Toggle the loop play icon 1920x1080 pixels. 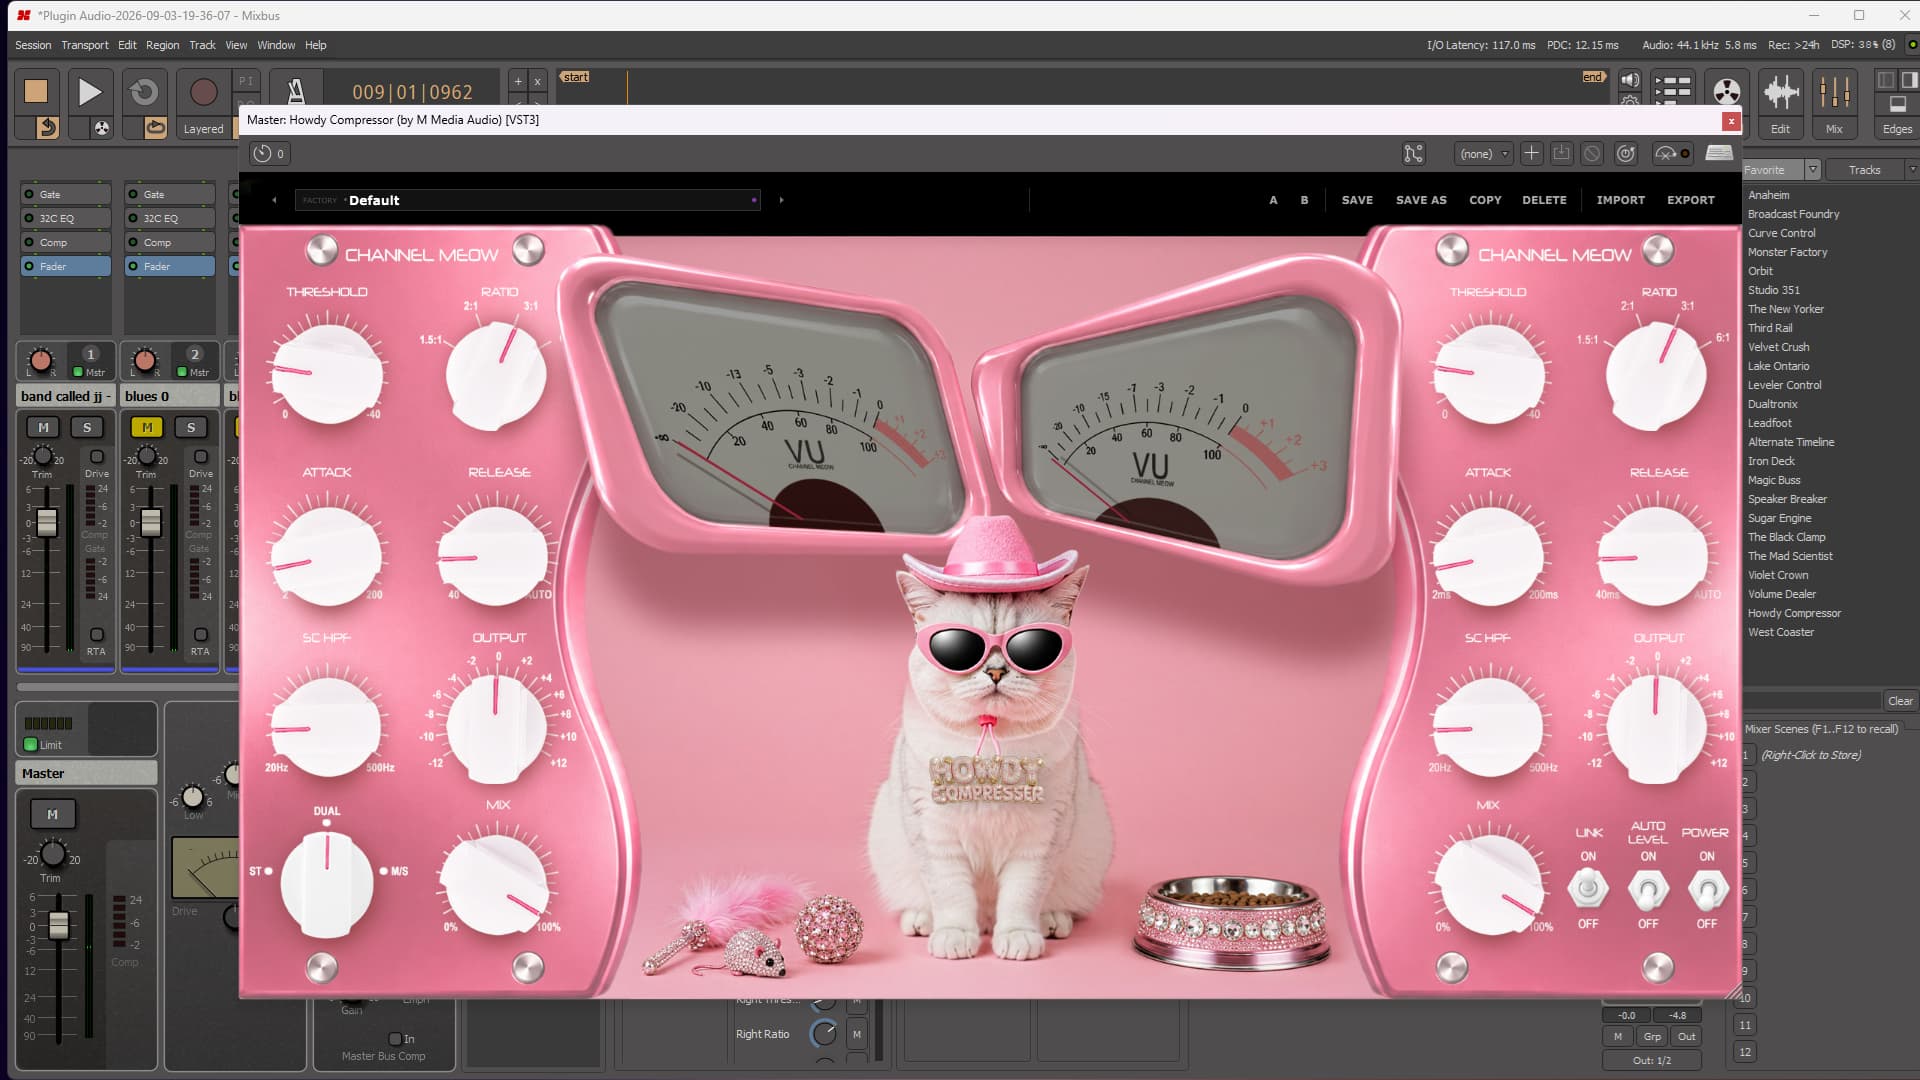tap(144, 91)
